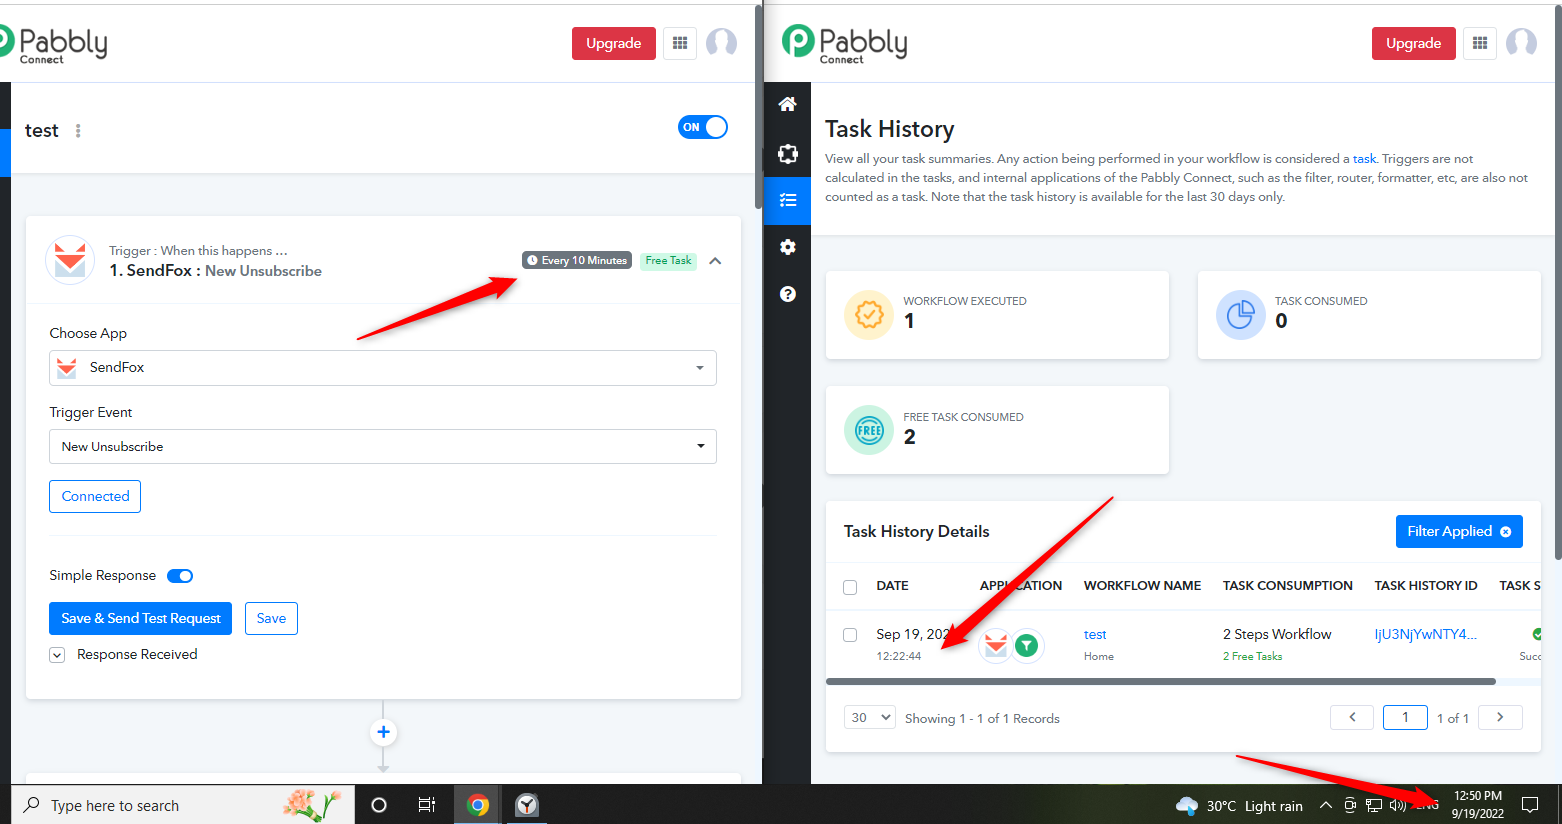Open the puzzle-piece integrations sidebar icon
The image size is (1562, 824).
point(788,153)
